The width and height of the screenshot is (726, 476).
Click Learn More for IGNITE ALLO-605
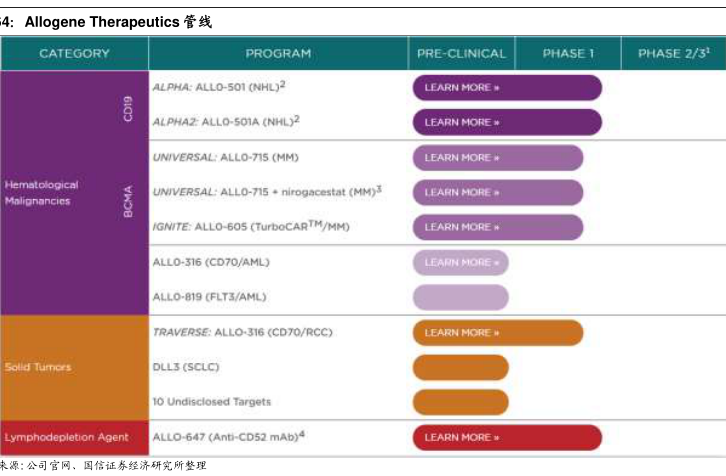click(x=462, y=227)
